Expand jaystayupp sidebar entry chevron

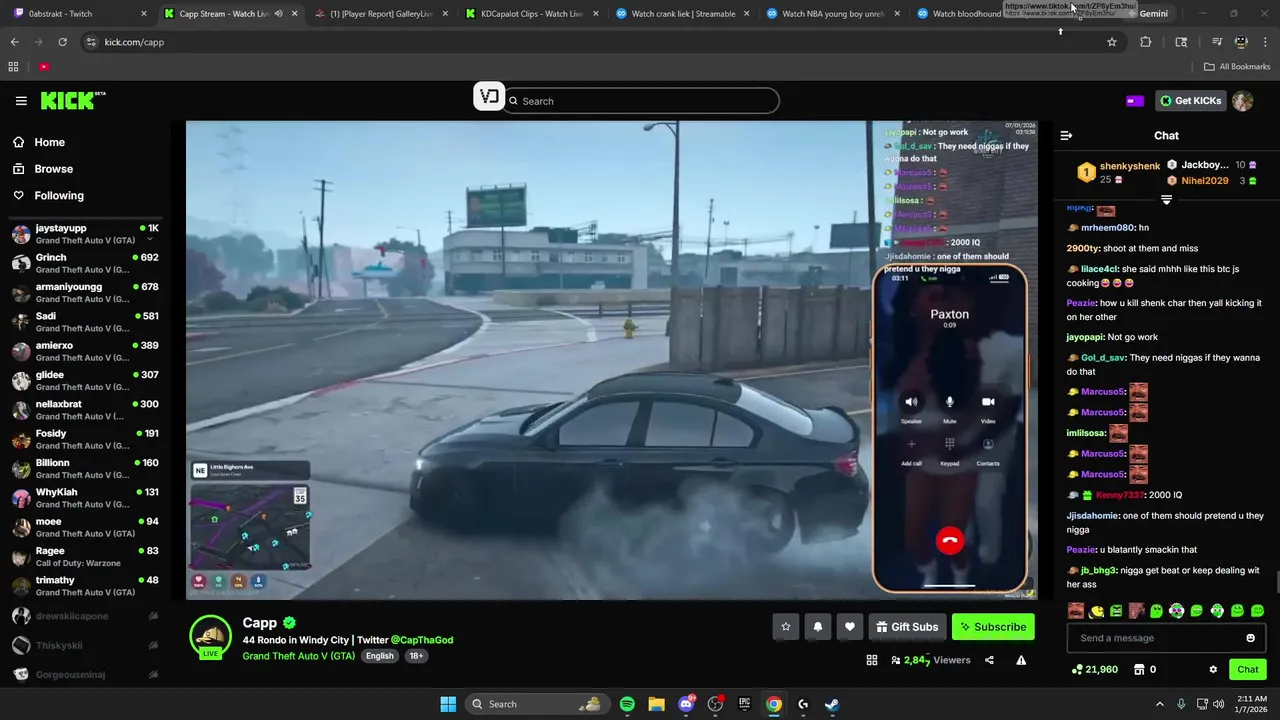(x=150, y=240)
